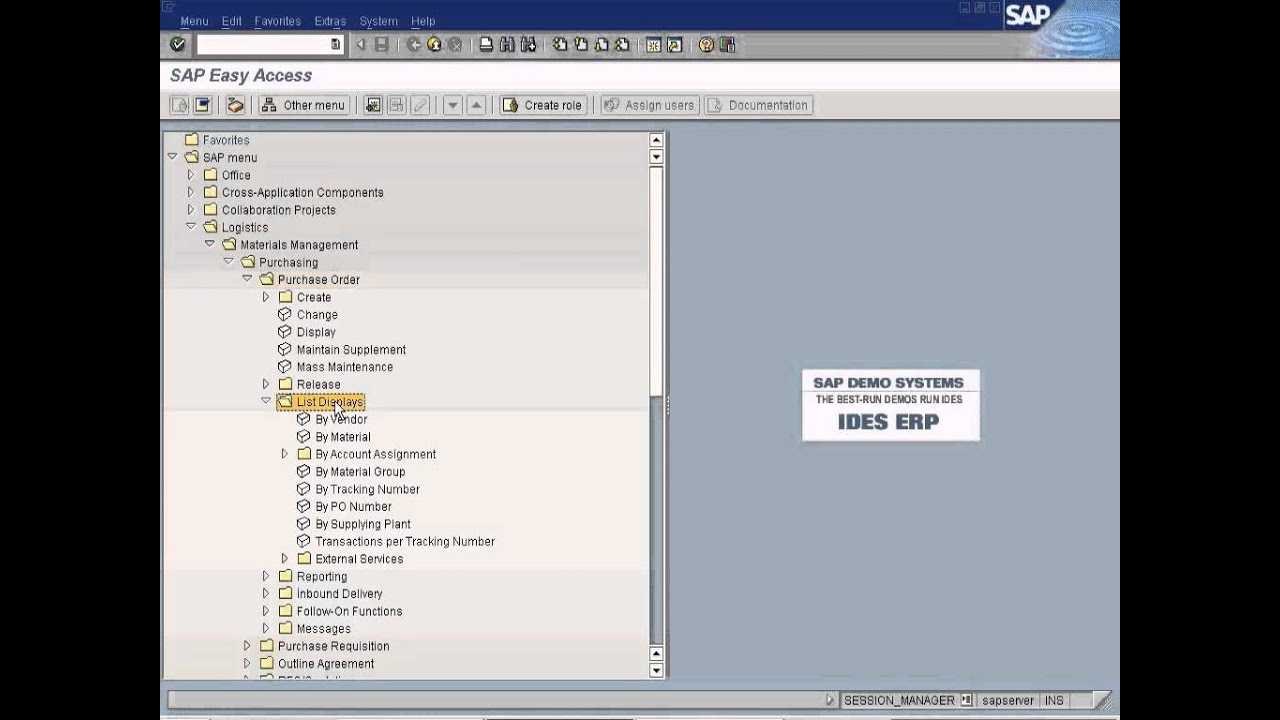Screen dimensions: 1280x720
Task: Click the Print icon
Action: [x=486, y=45]
